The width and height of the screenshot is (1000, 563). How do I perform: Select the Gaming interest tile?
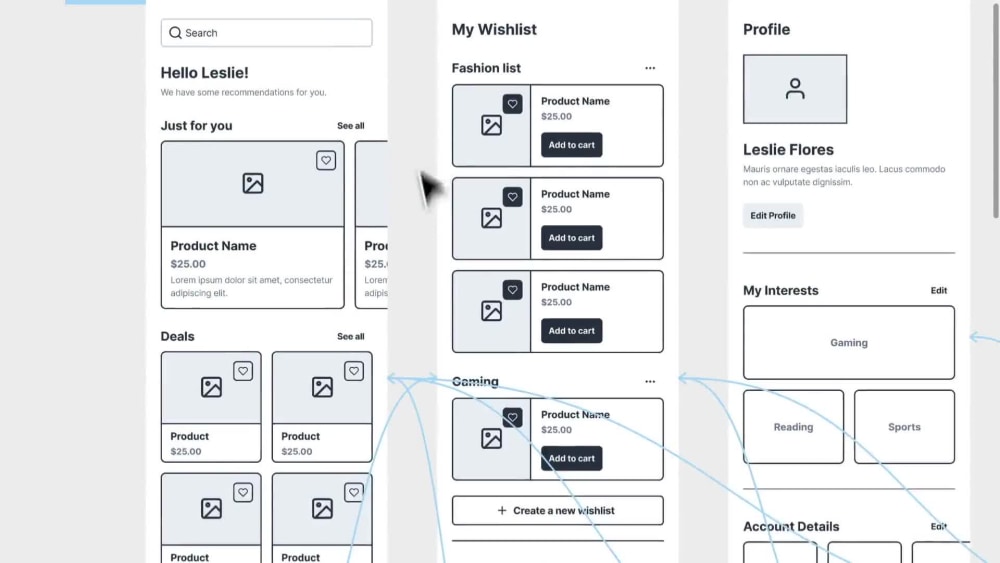849,342
